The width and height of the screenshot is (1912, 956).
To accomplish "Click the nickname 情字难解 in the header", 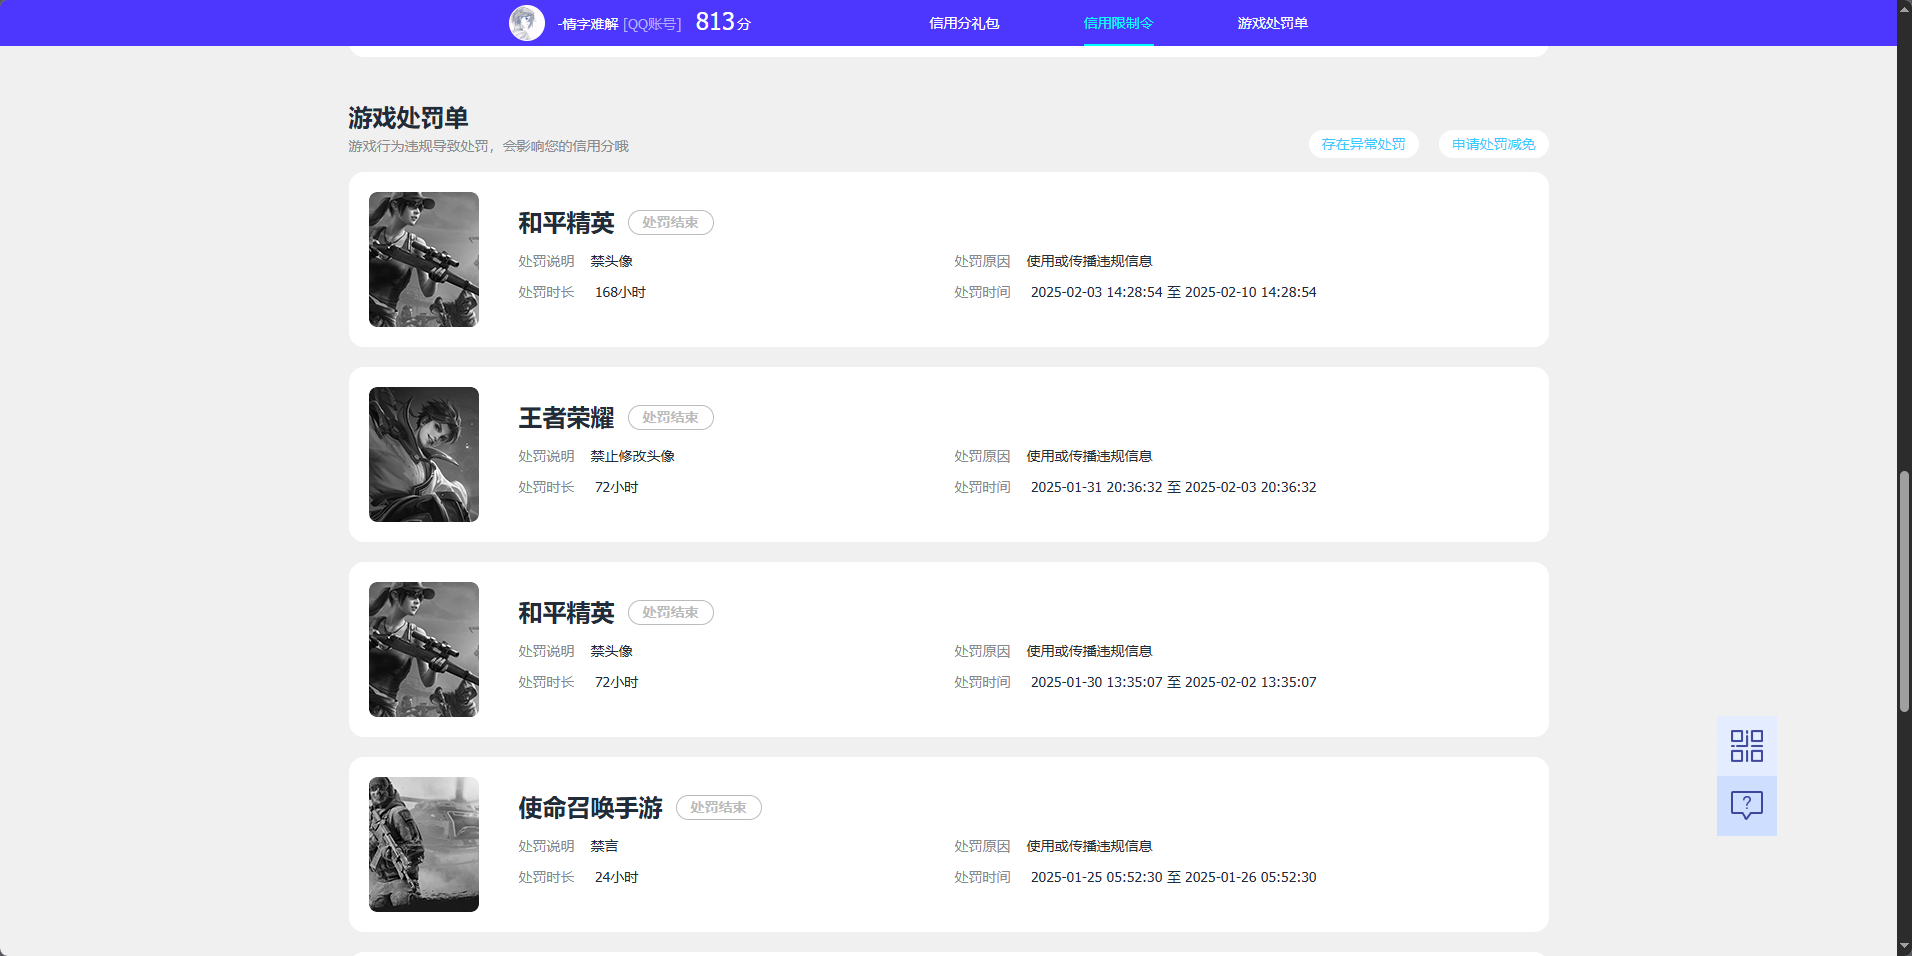I will (585, 22).
